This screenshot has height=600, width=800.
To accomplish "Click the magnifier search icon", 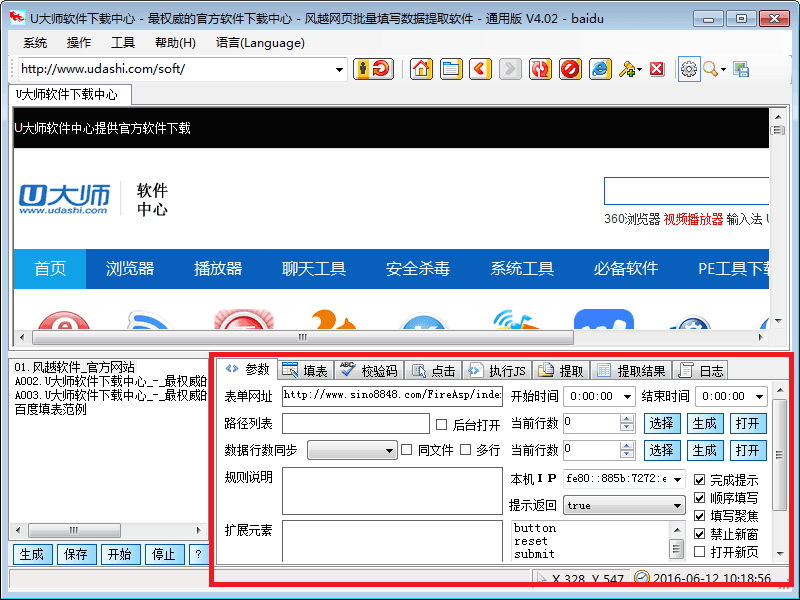I will pyautogui.click(x=711, y=69).
